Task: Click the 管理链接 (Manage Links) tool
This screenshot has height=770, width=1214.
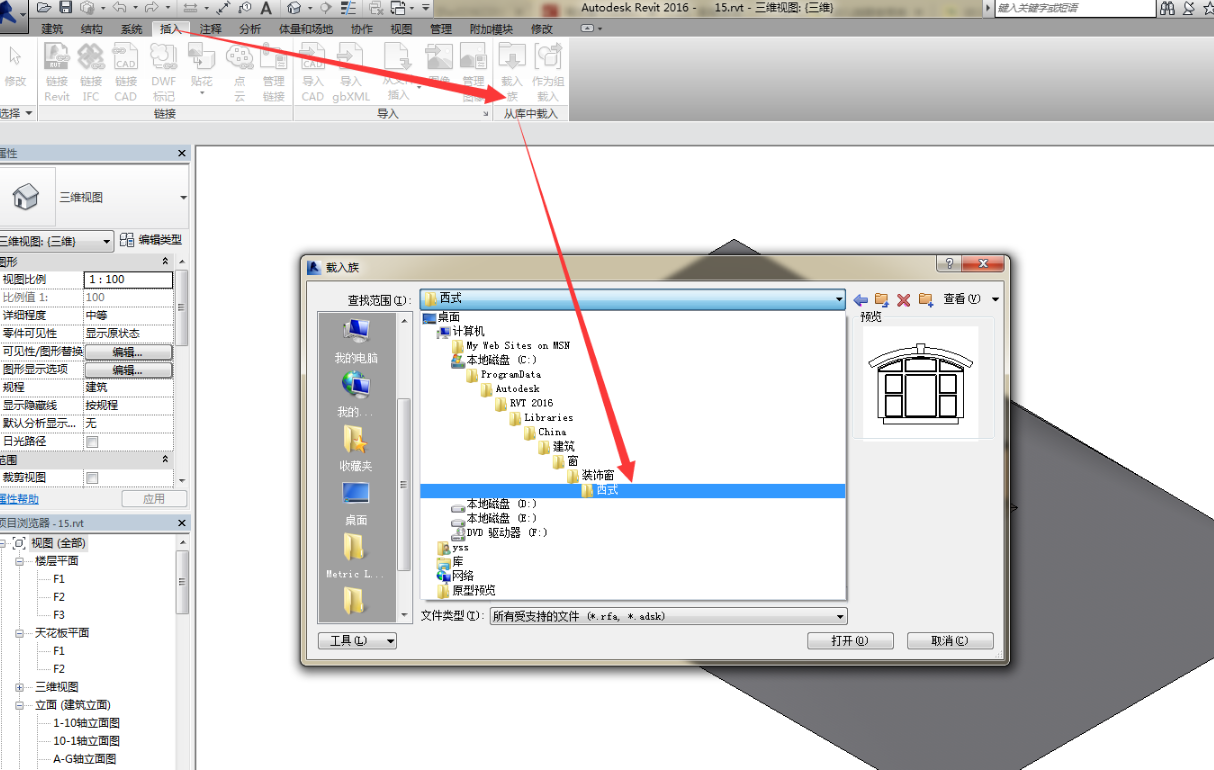Action: (x=274, y=73)
